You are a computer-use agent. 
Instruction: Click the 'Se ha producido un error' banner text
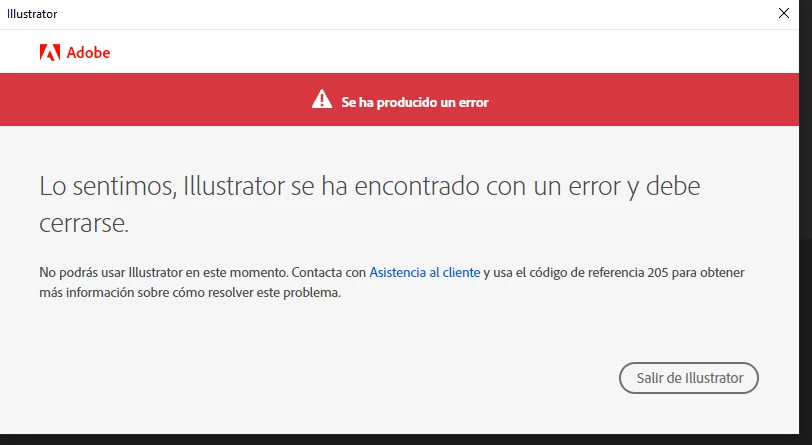[x=415, y=103]
